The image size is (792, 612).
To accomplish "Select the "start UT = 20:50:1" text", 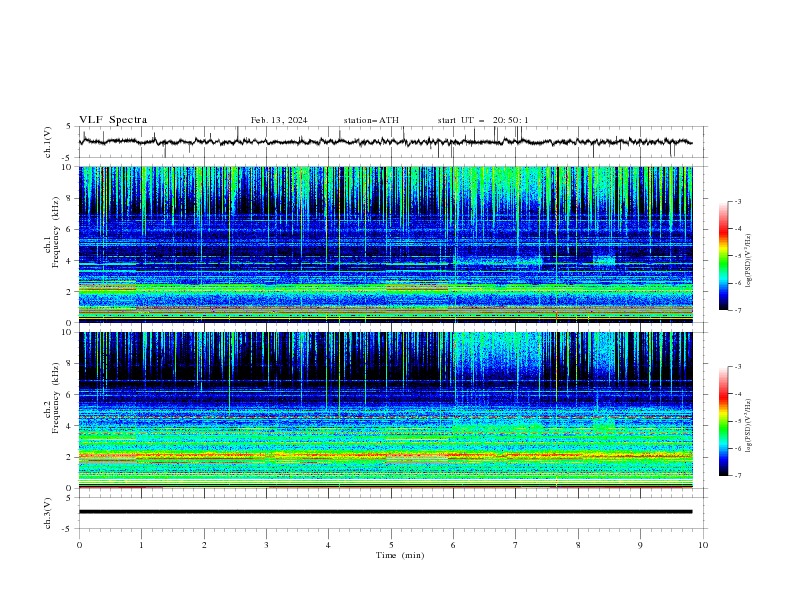I will (483, 120).
